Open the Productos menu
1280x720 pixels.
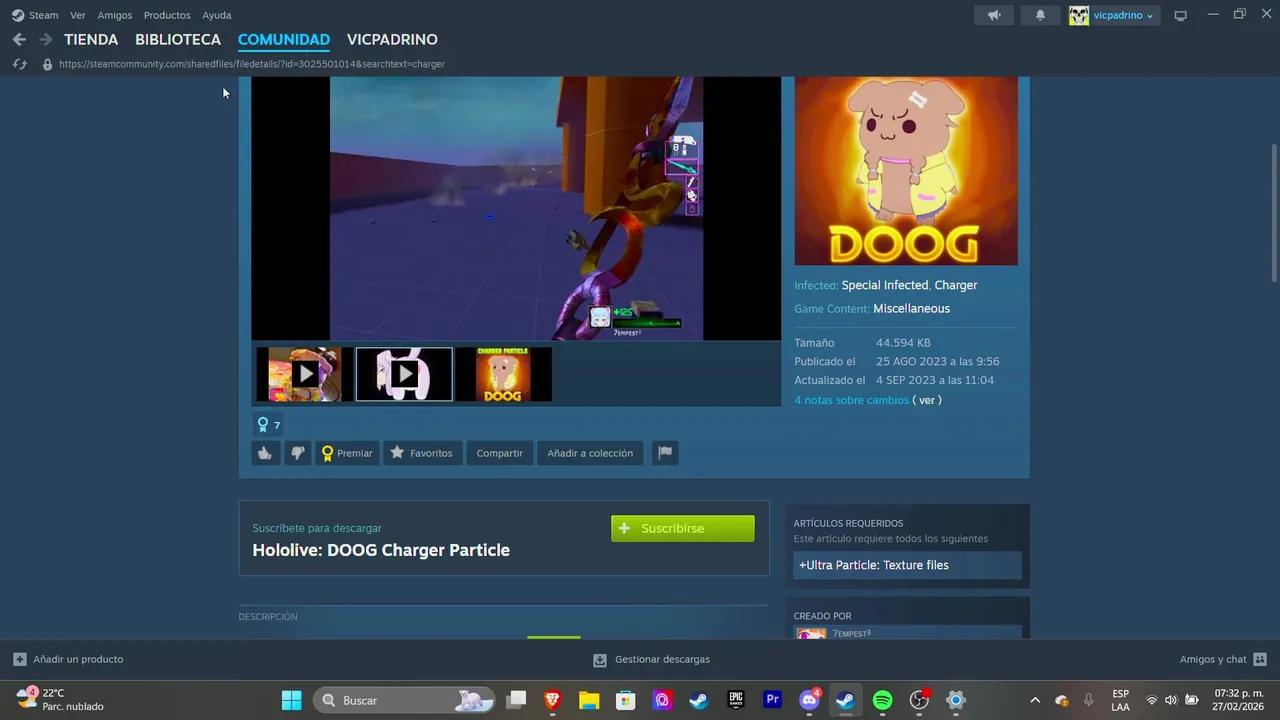coord(167,15)
